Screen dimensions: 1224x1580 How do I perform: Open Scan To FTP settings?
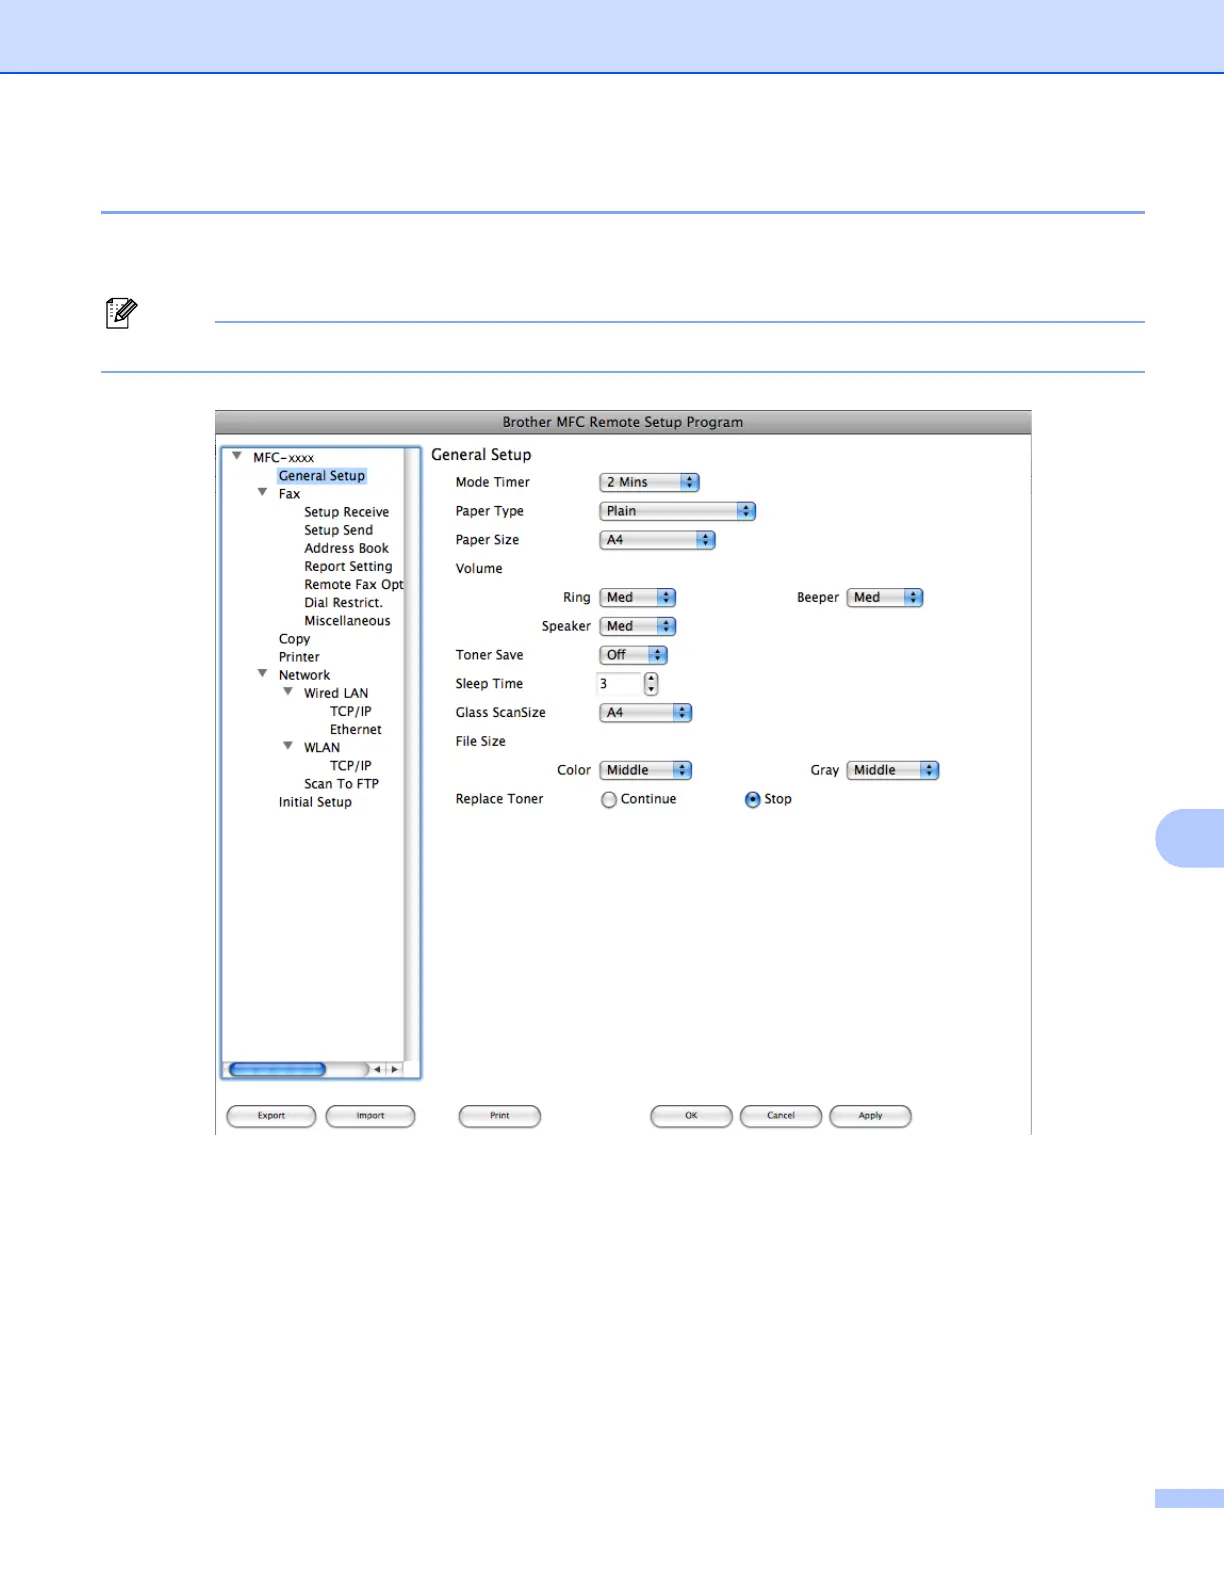(341, 783)
